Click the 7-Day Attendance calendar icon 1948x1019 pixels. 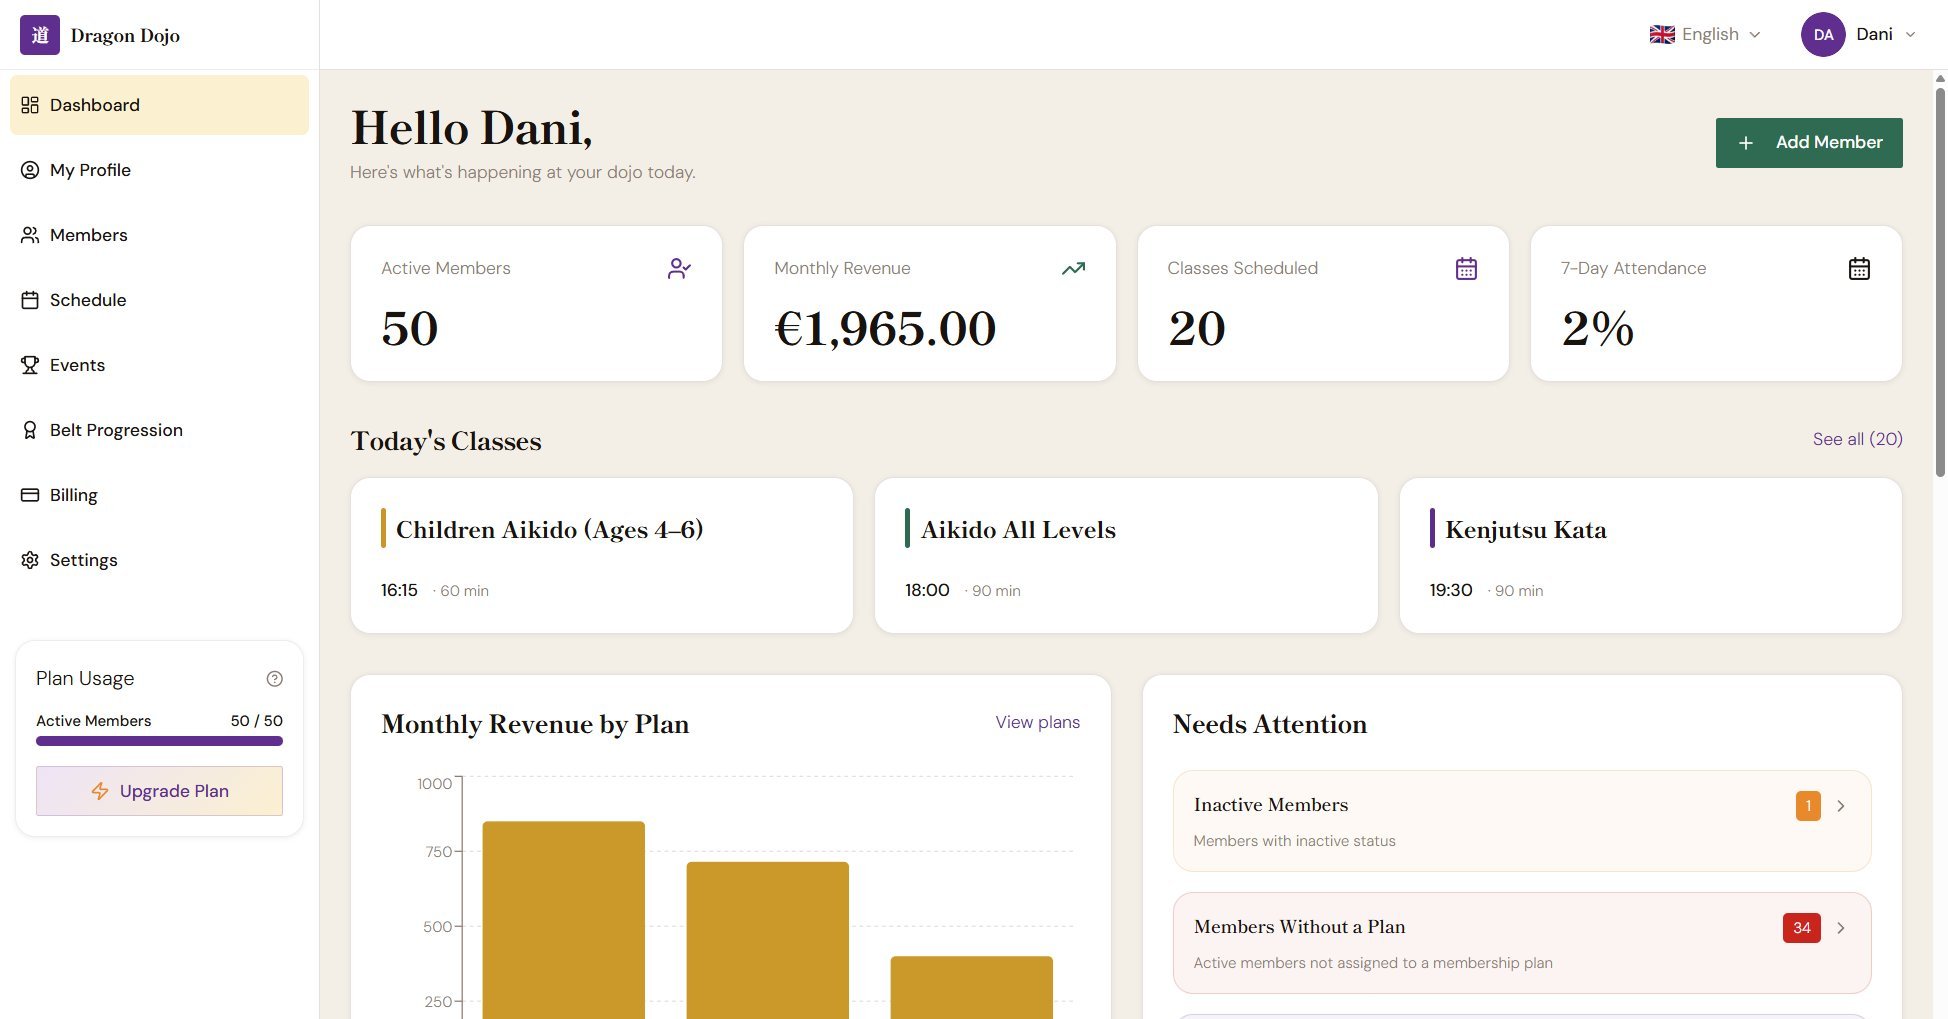[x=1859, y=268]
